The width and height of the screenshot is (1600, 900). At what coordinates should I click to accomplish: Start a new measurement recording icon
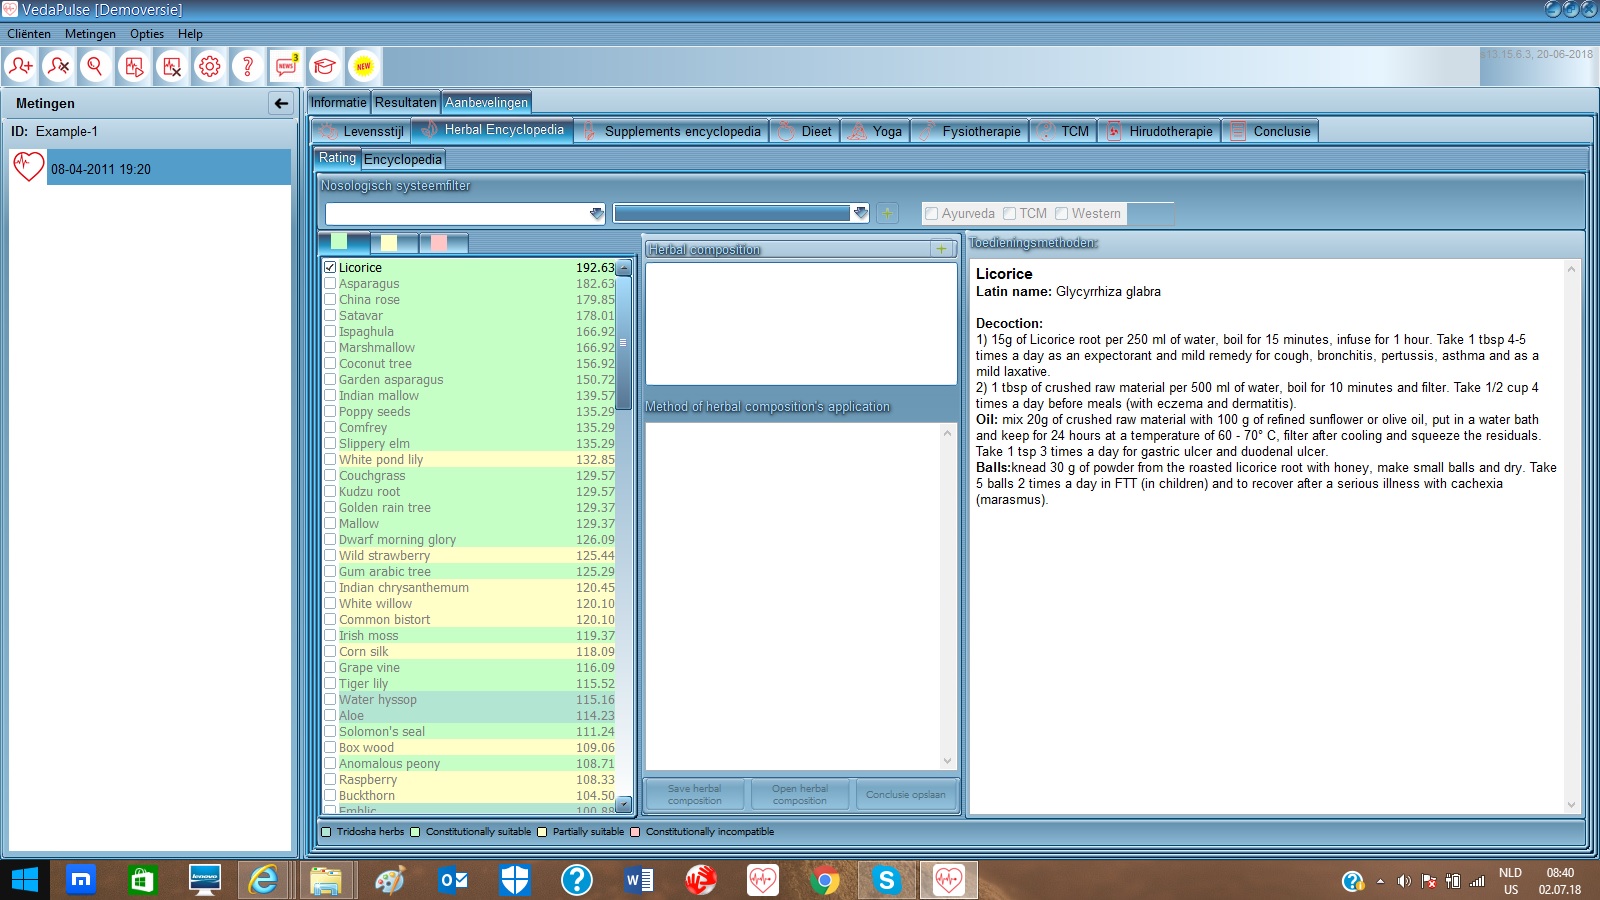click(x=133, y=67)
